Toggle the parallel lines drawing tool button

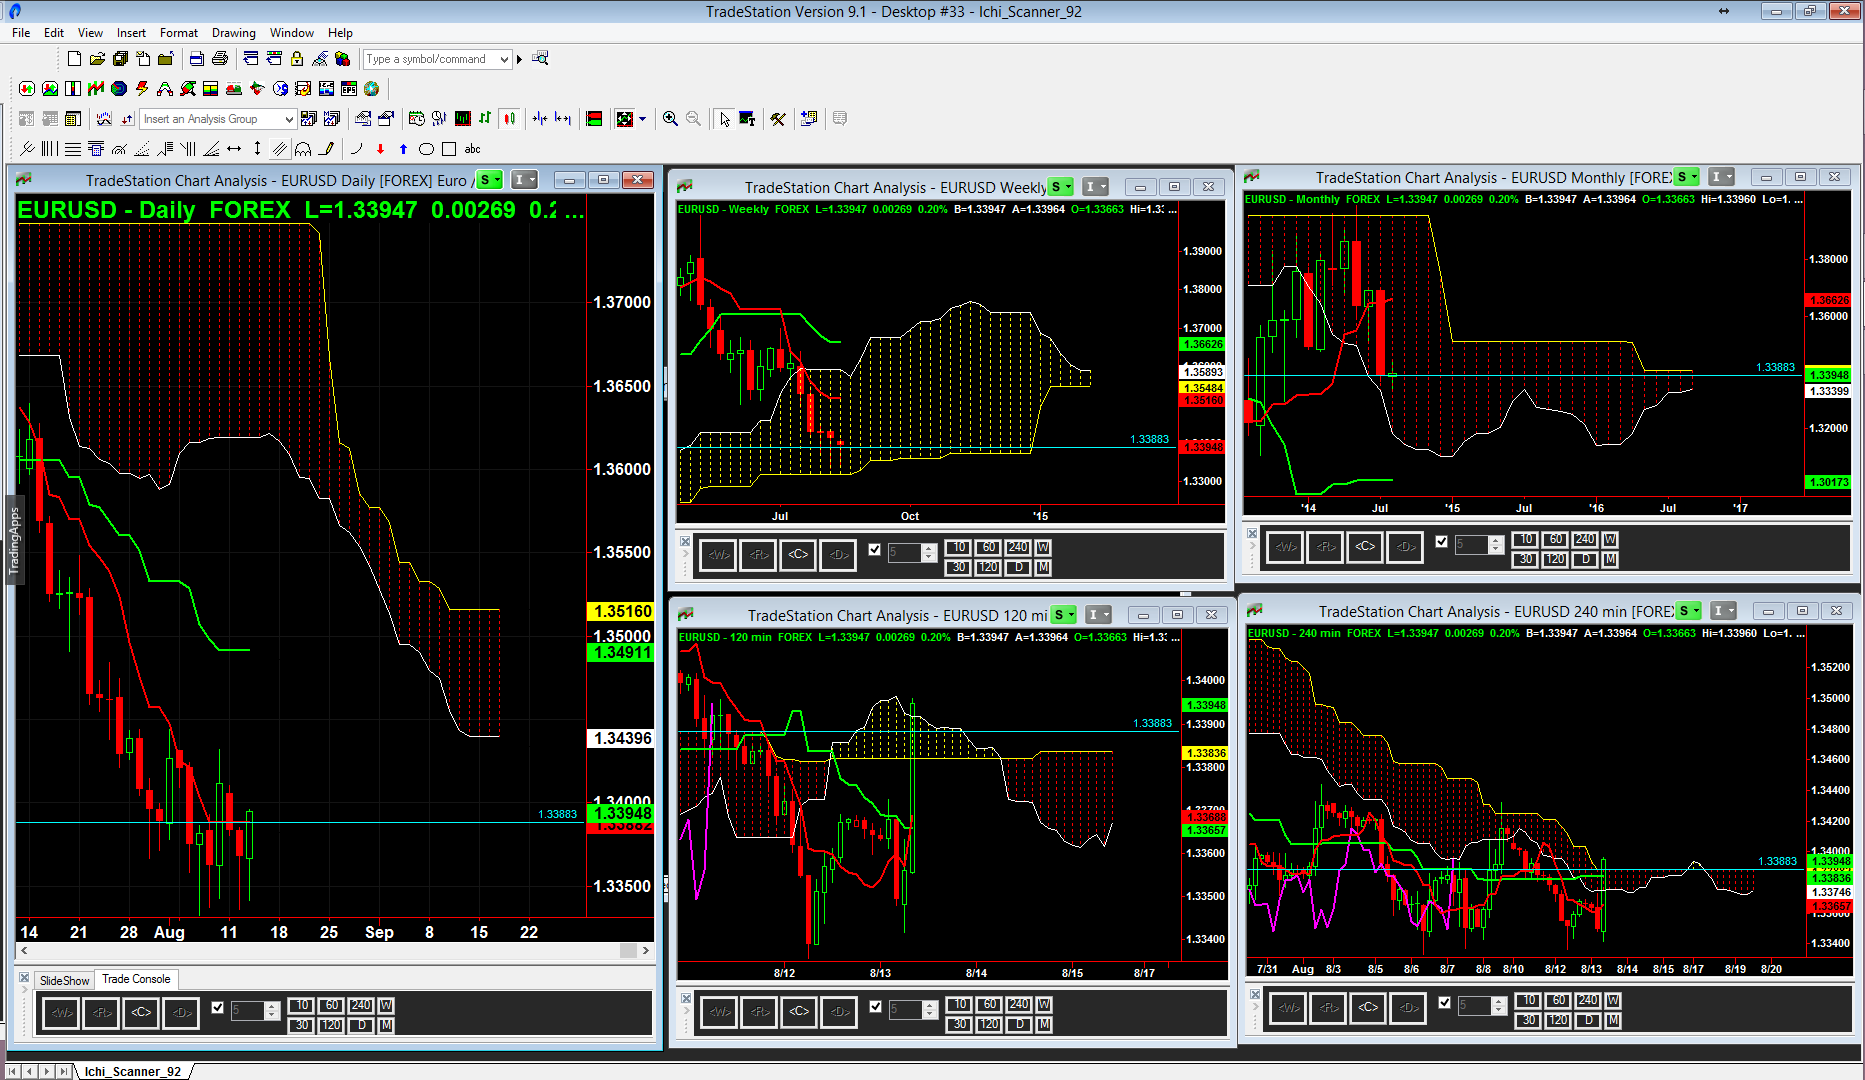coord(280,149)
